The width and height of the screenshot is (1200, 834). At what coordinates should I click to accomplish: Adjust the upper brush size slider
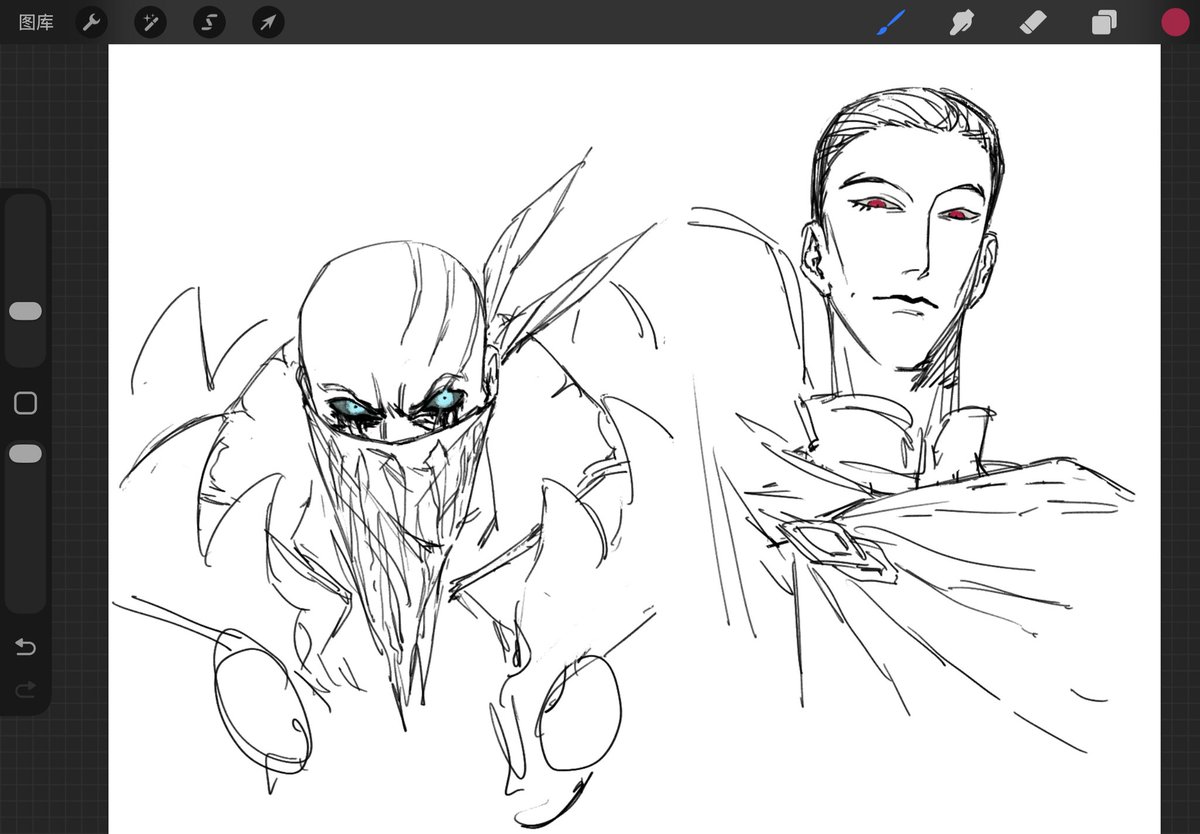[x=25, y=310]
